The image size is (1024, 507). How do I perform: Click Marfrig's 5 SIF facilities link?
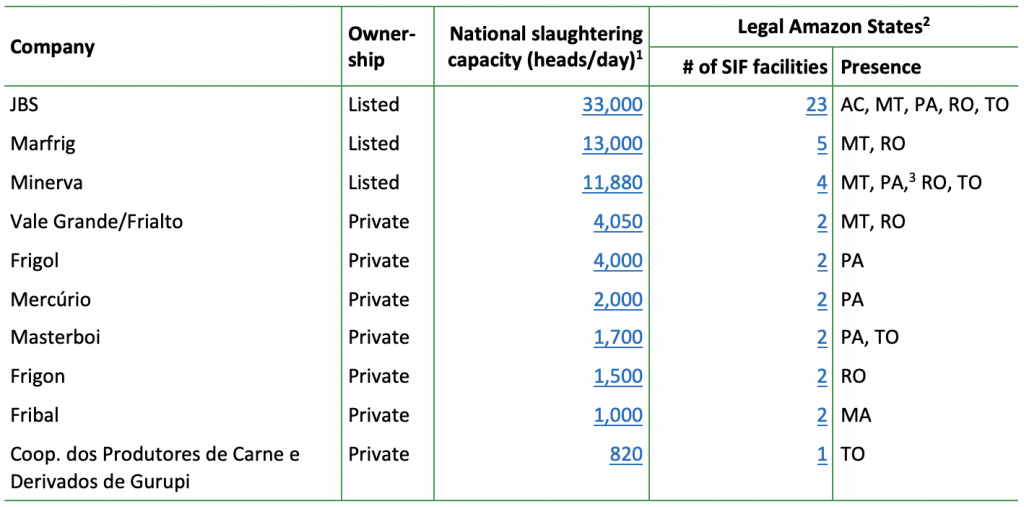pos(822,144)
